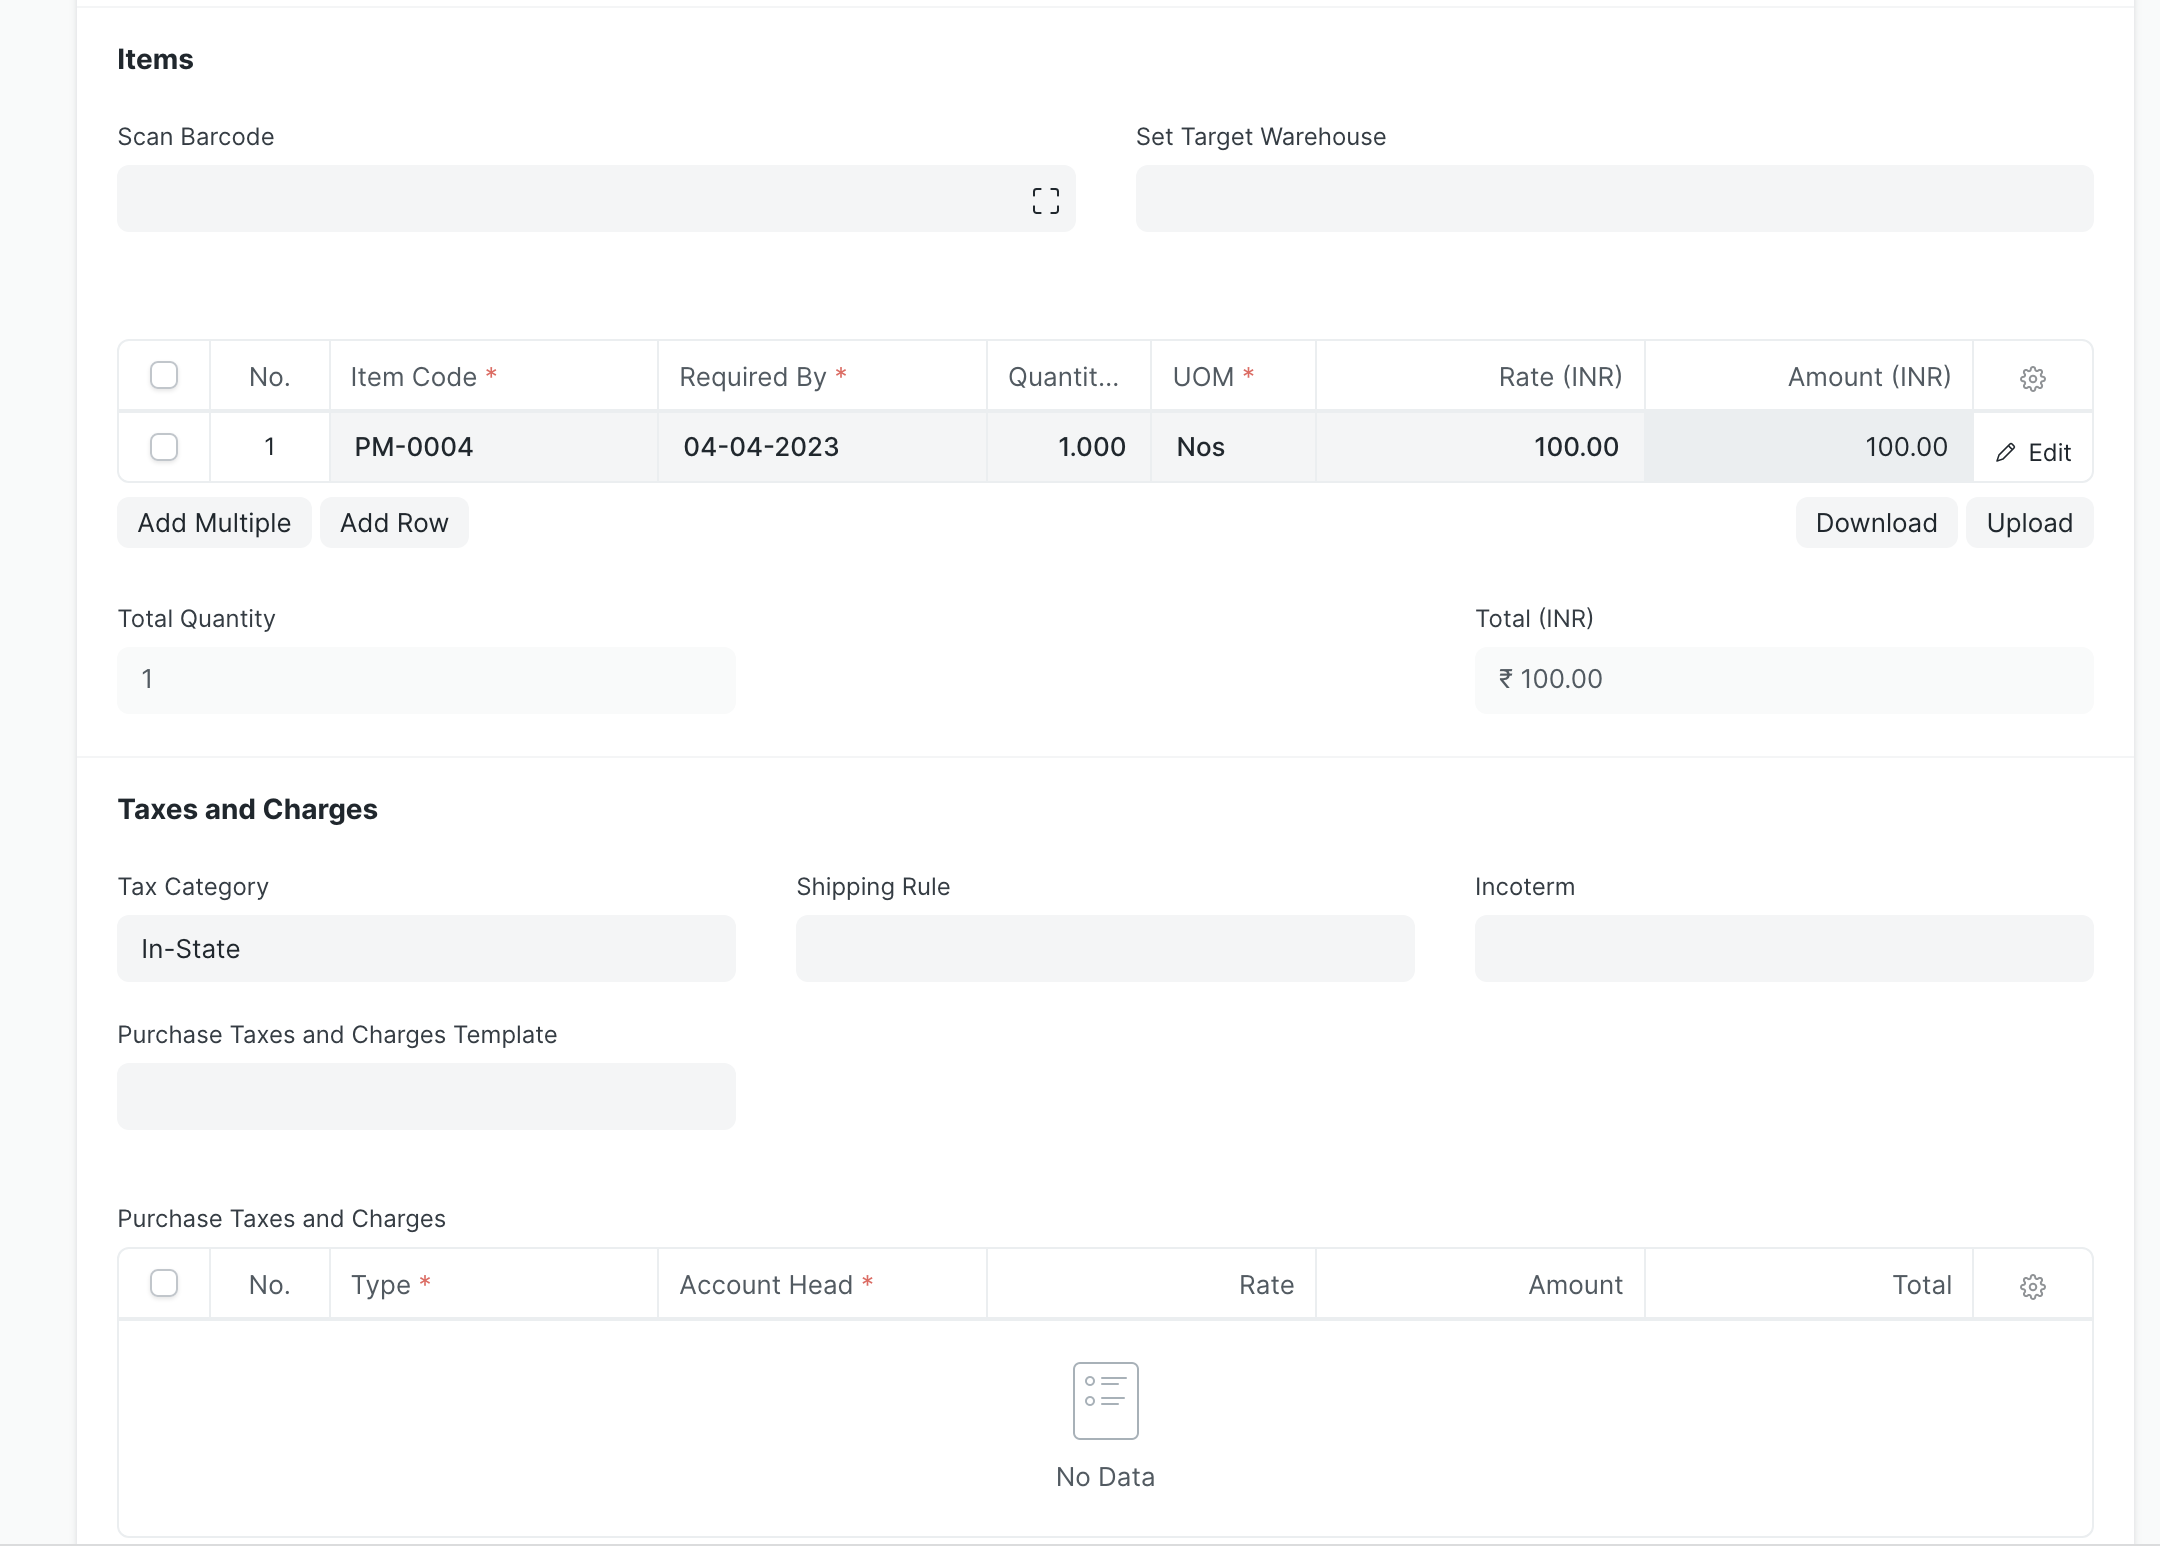This screenshot has height=1556, width=2160.
Task: Click the Add Multiple button
Action: [214, 523]
